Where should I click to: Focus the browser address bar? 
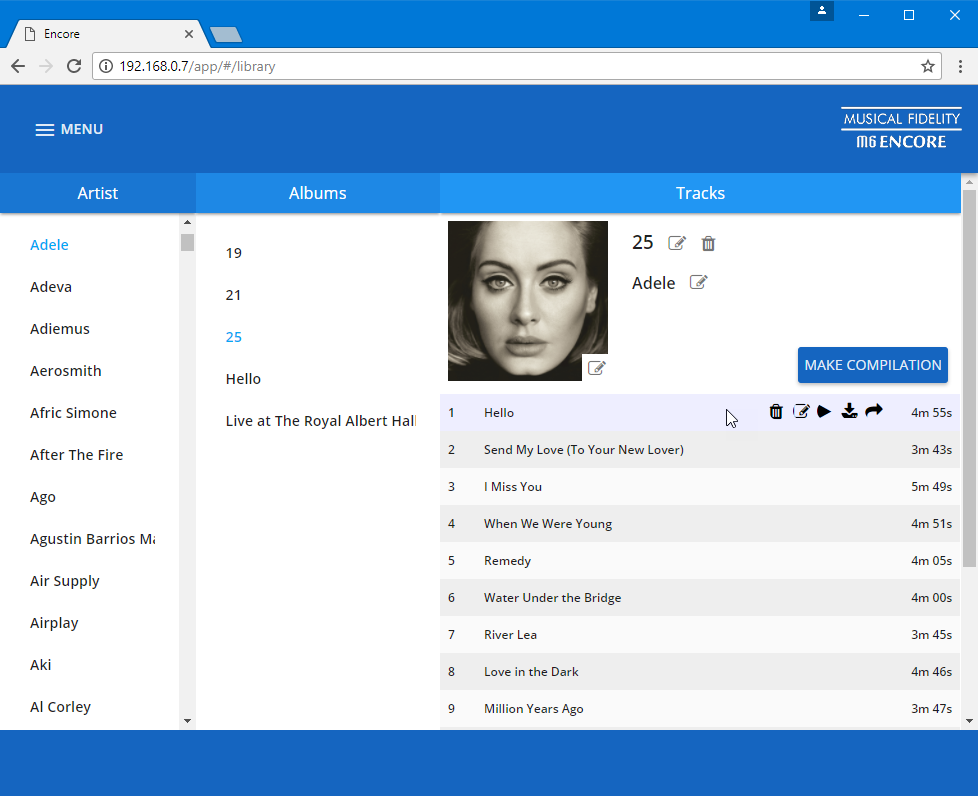[x=500, y=67]
